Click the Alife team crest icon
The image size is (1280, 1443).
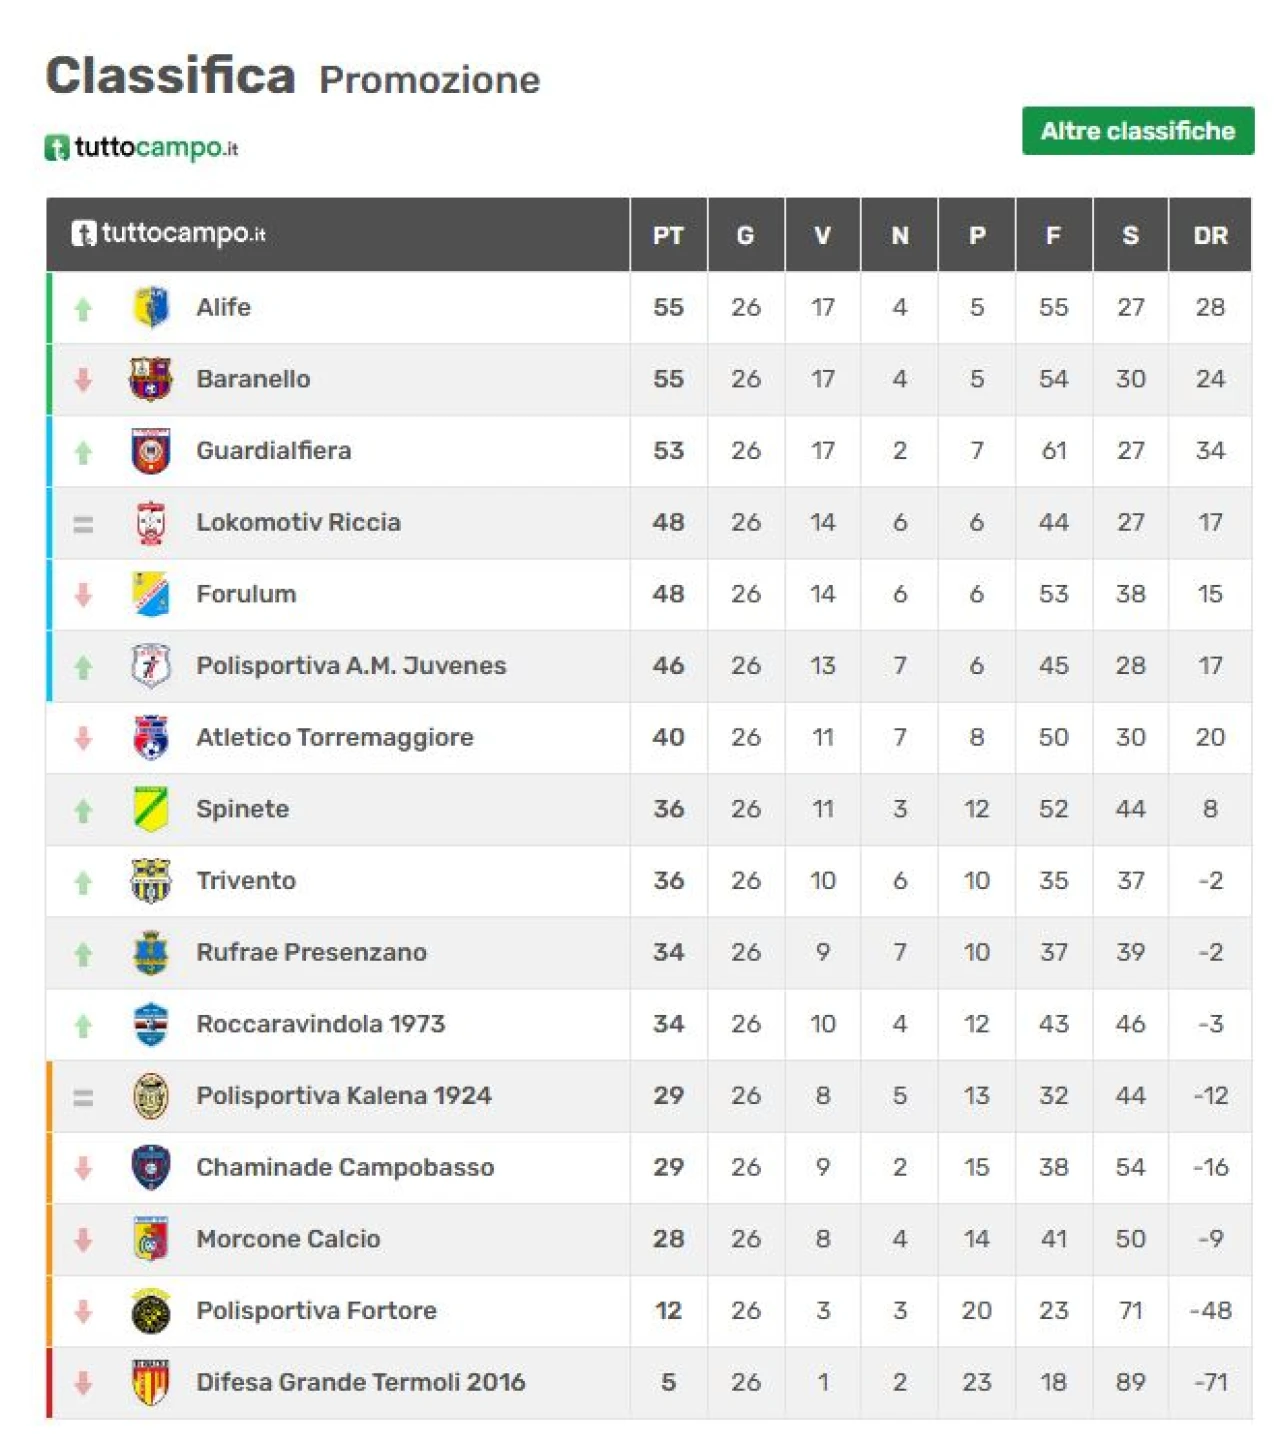(151, 307)
